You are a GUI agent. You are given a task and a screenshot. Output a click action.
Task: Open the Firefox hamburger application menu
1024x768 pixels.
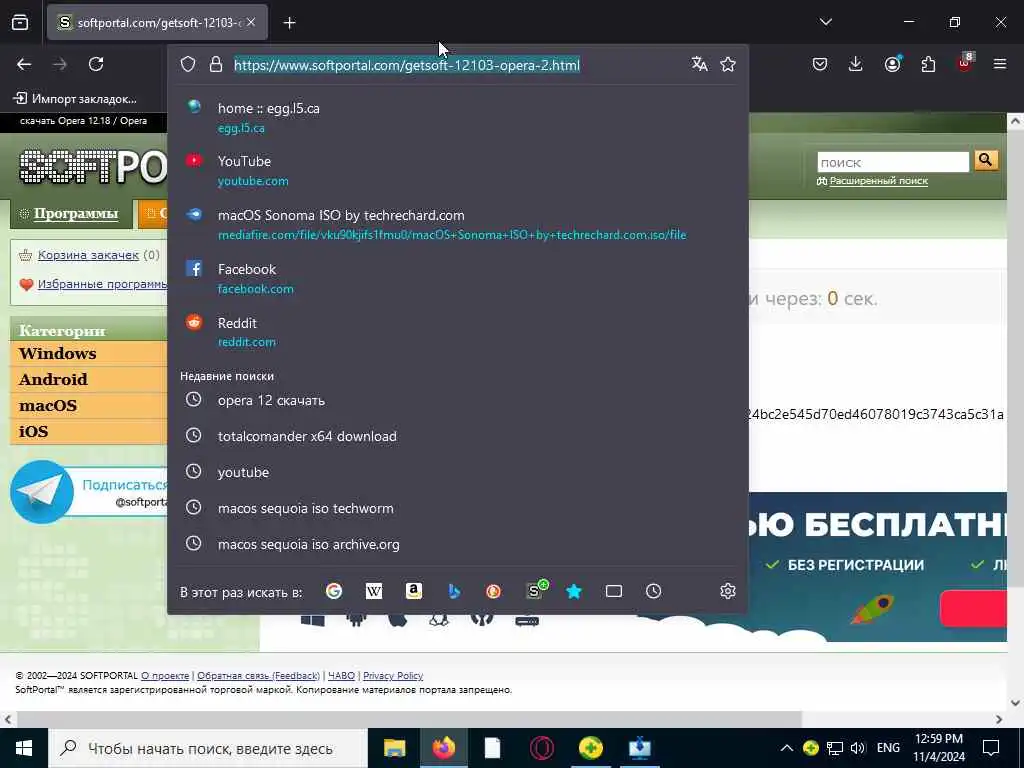click(x=1000, y=64)
